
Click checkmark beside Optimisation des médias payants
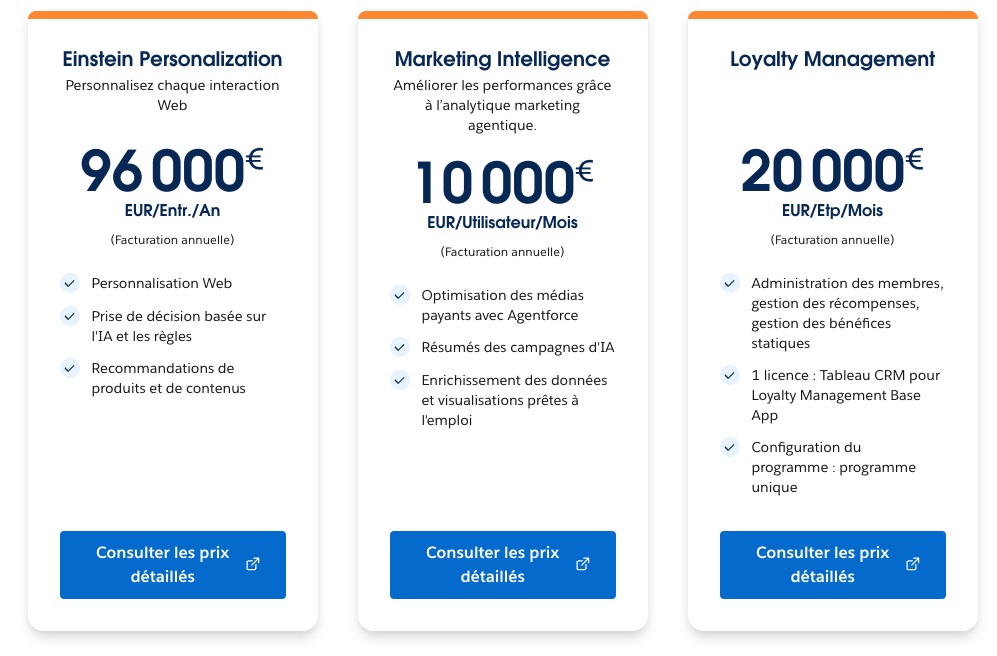tap(400, 295)
